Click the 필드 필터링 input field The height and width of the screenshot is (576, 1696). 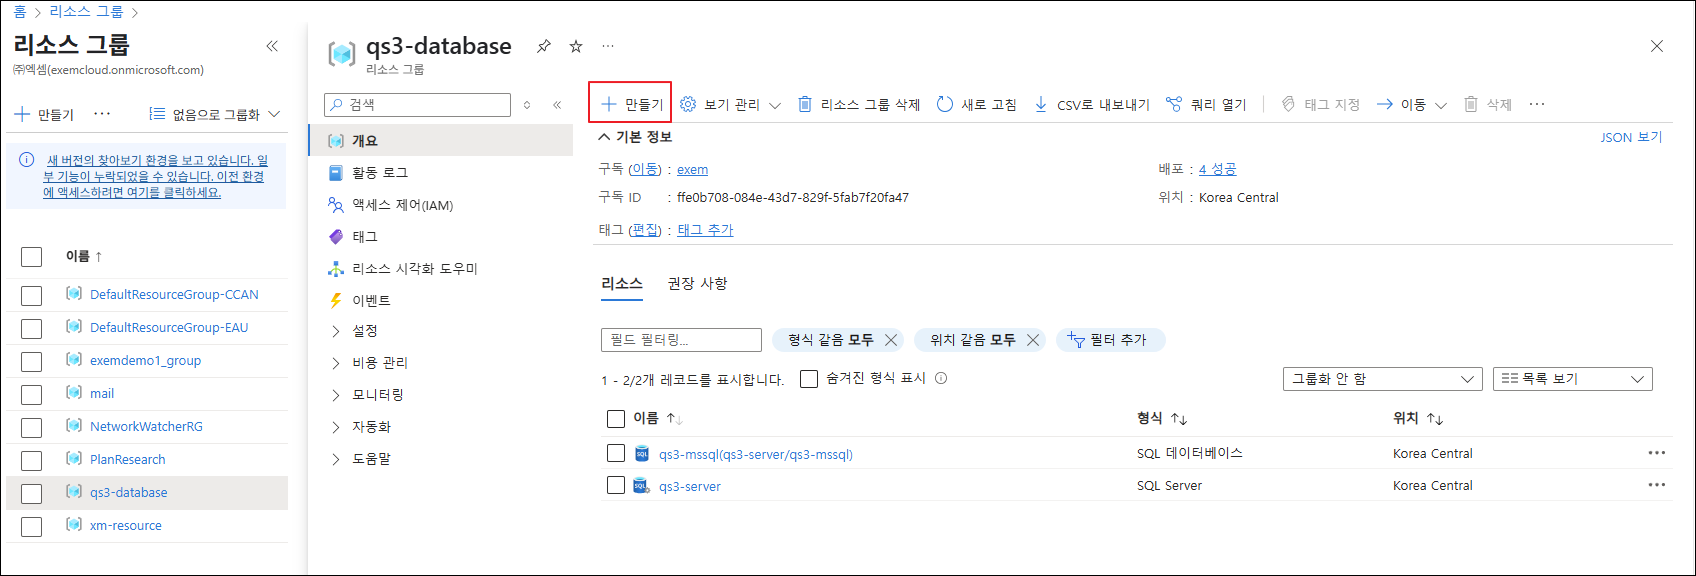pyautogui.click(x=681, y=340)
